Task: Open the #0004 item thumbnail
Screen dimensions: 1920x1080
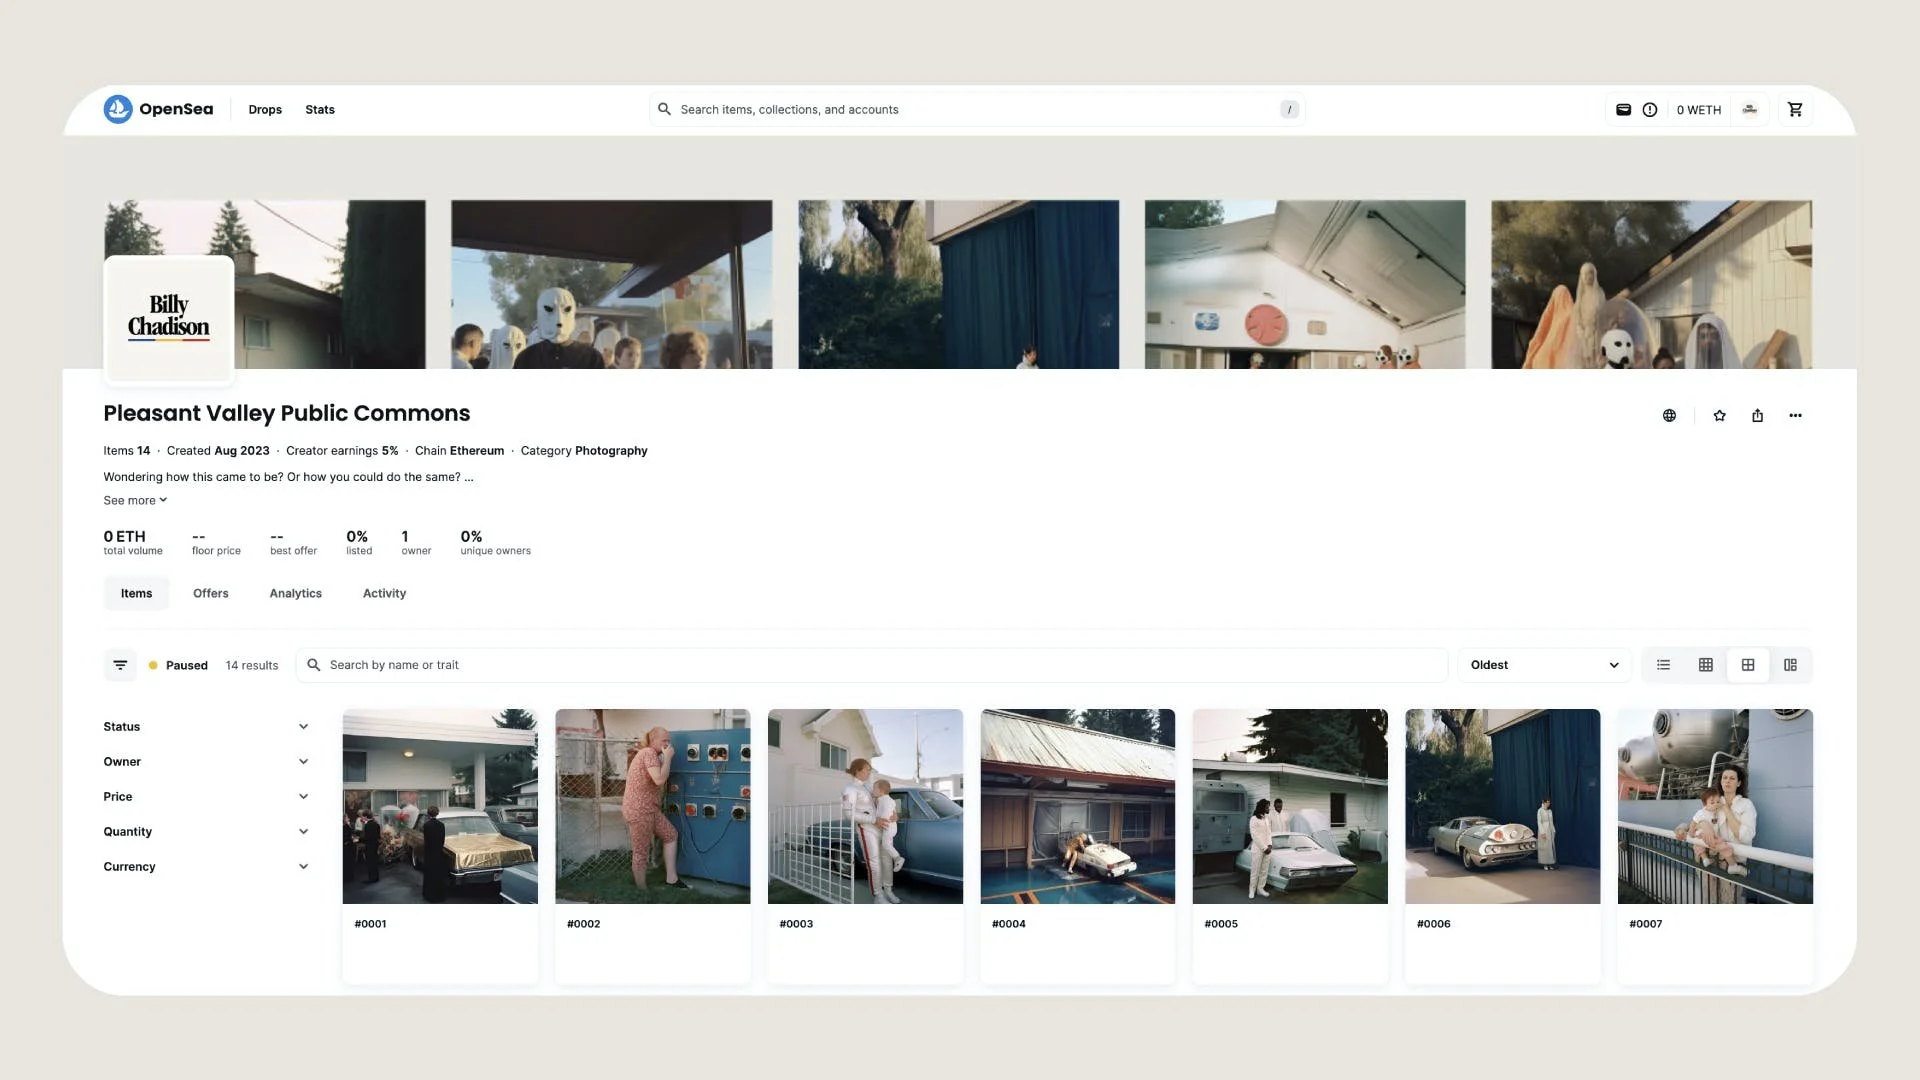Action: 1077,806
